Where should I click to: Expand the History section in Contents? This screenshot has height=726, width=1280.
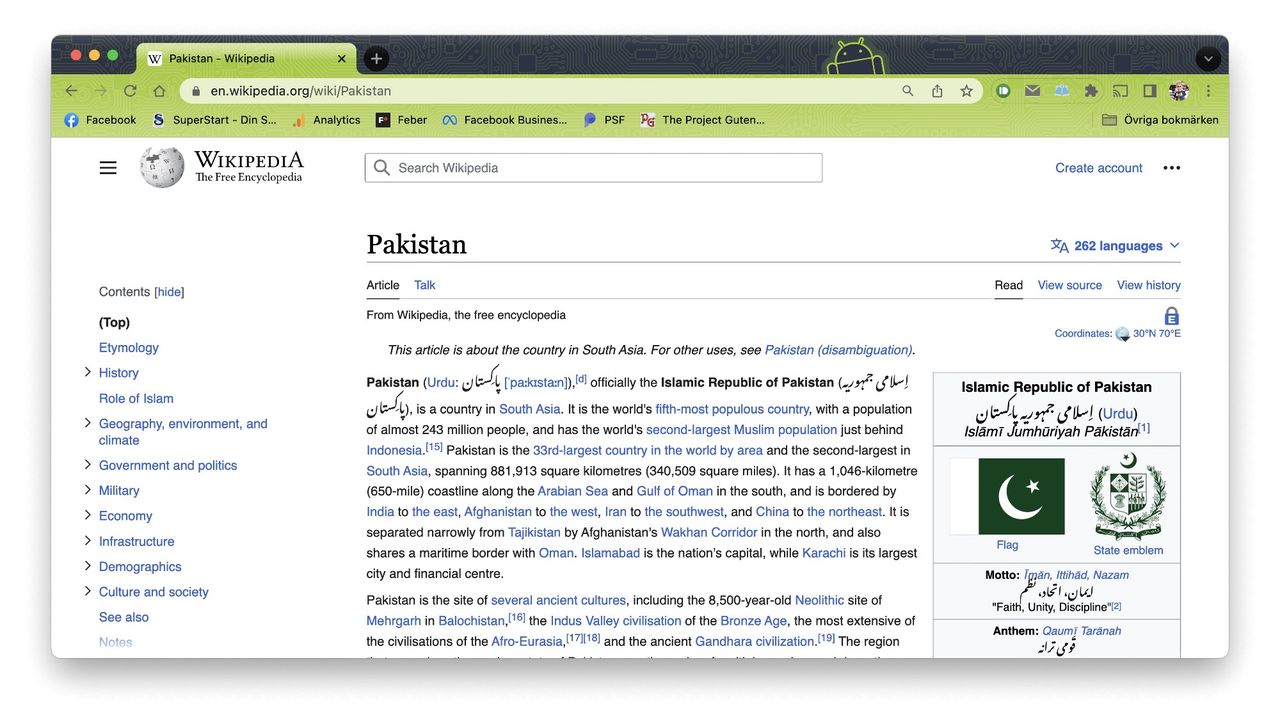[x=88, y=372]
